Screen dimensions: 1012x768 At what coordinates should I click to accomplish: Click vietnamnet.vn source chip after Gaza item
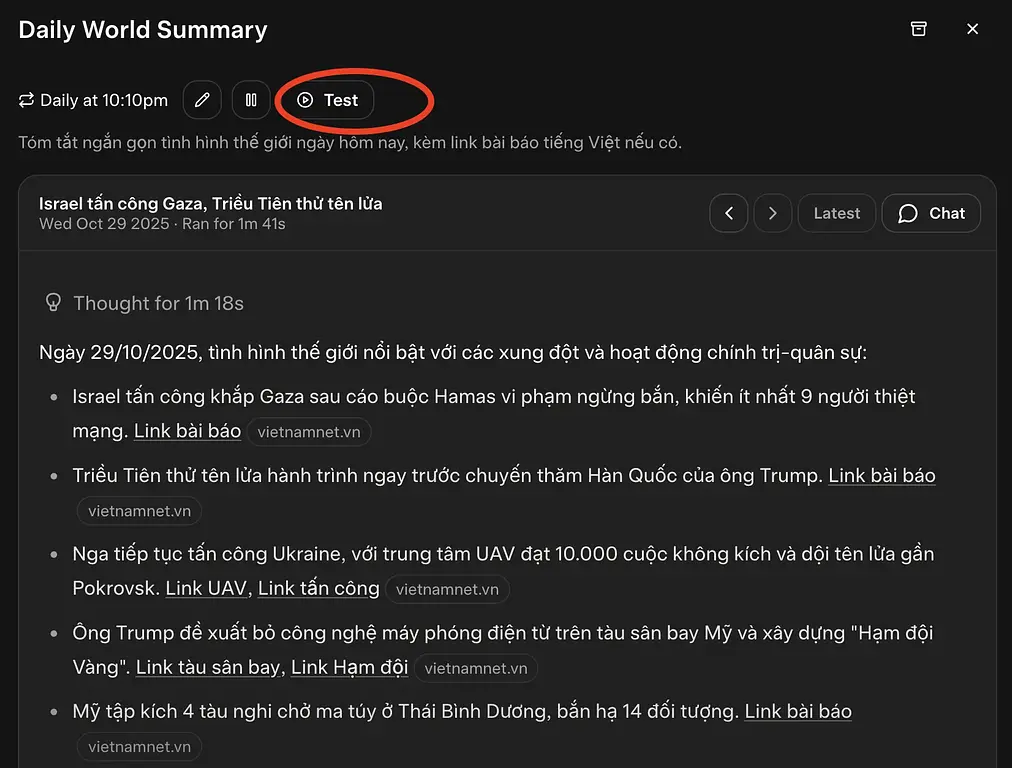coord(309,432)
